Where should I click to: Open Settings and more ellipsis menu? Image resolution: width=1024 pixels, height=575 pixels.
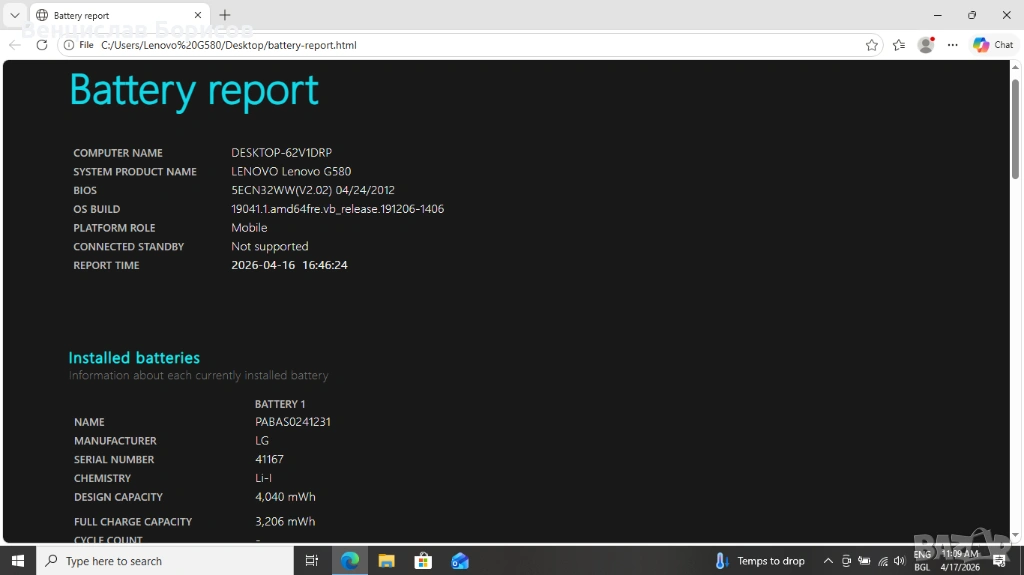[x=953, y=45]
